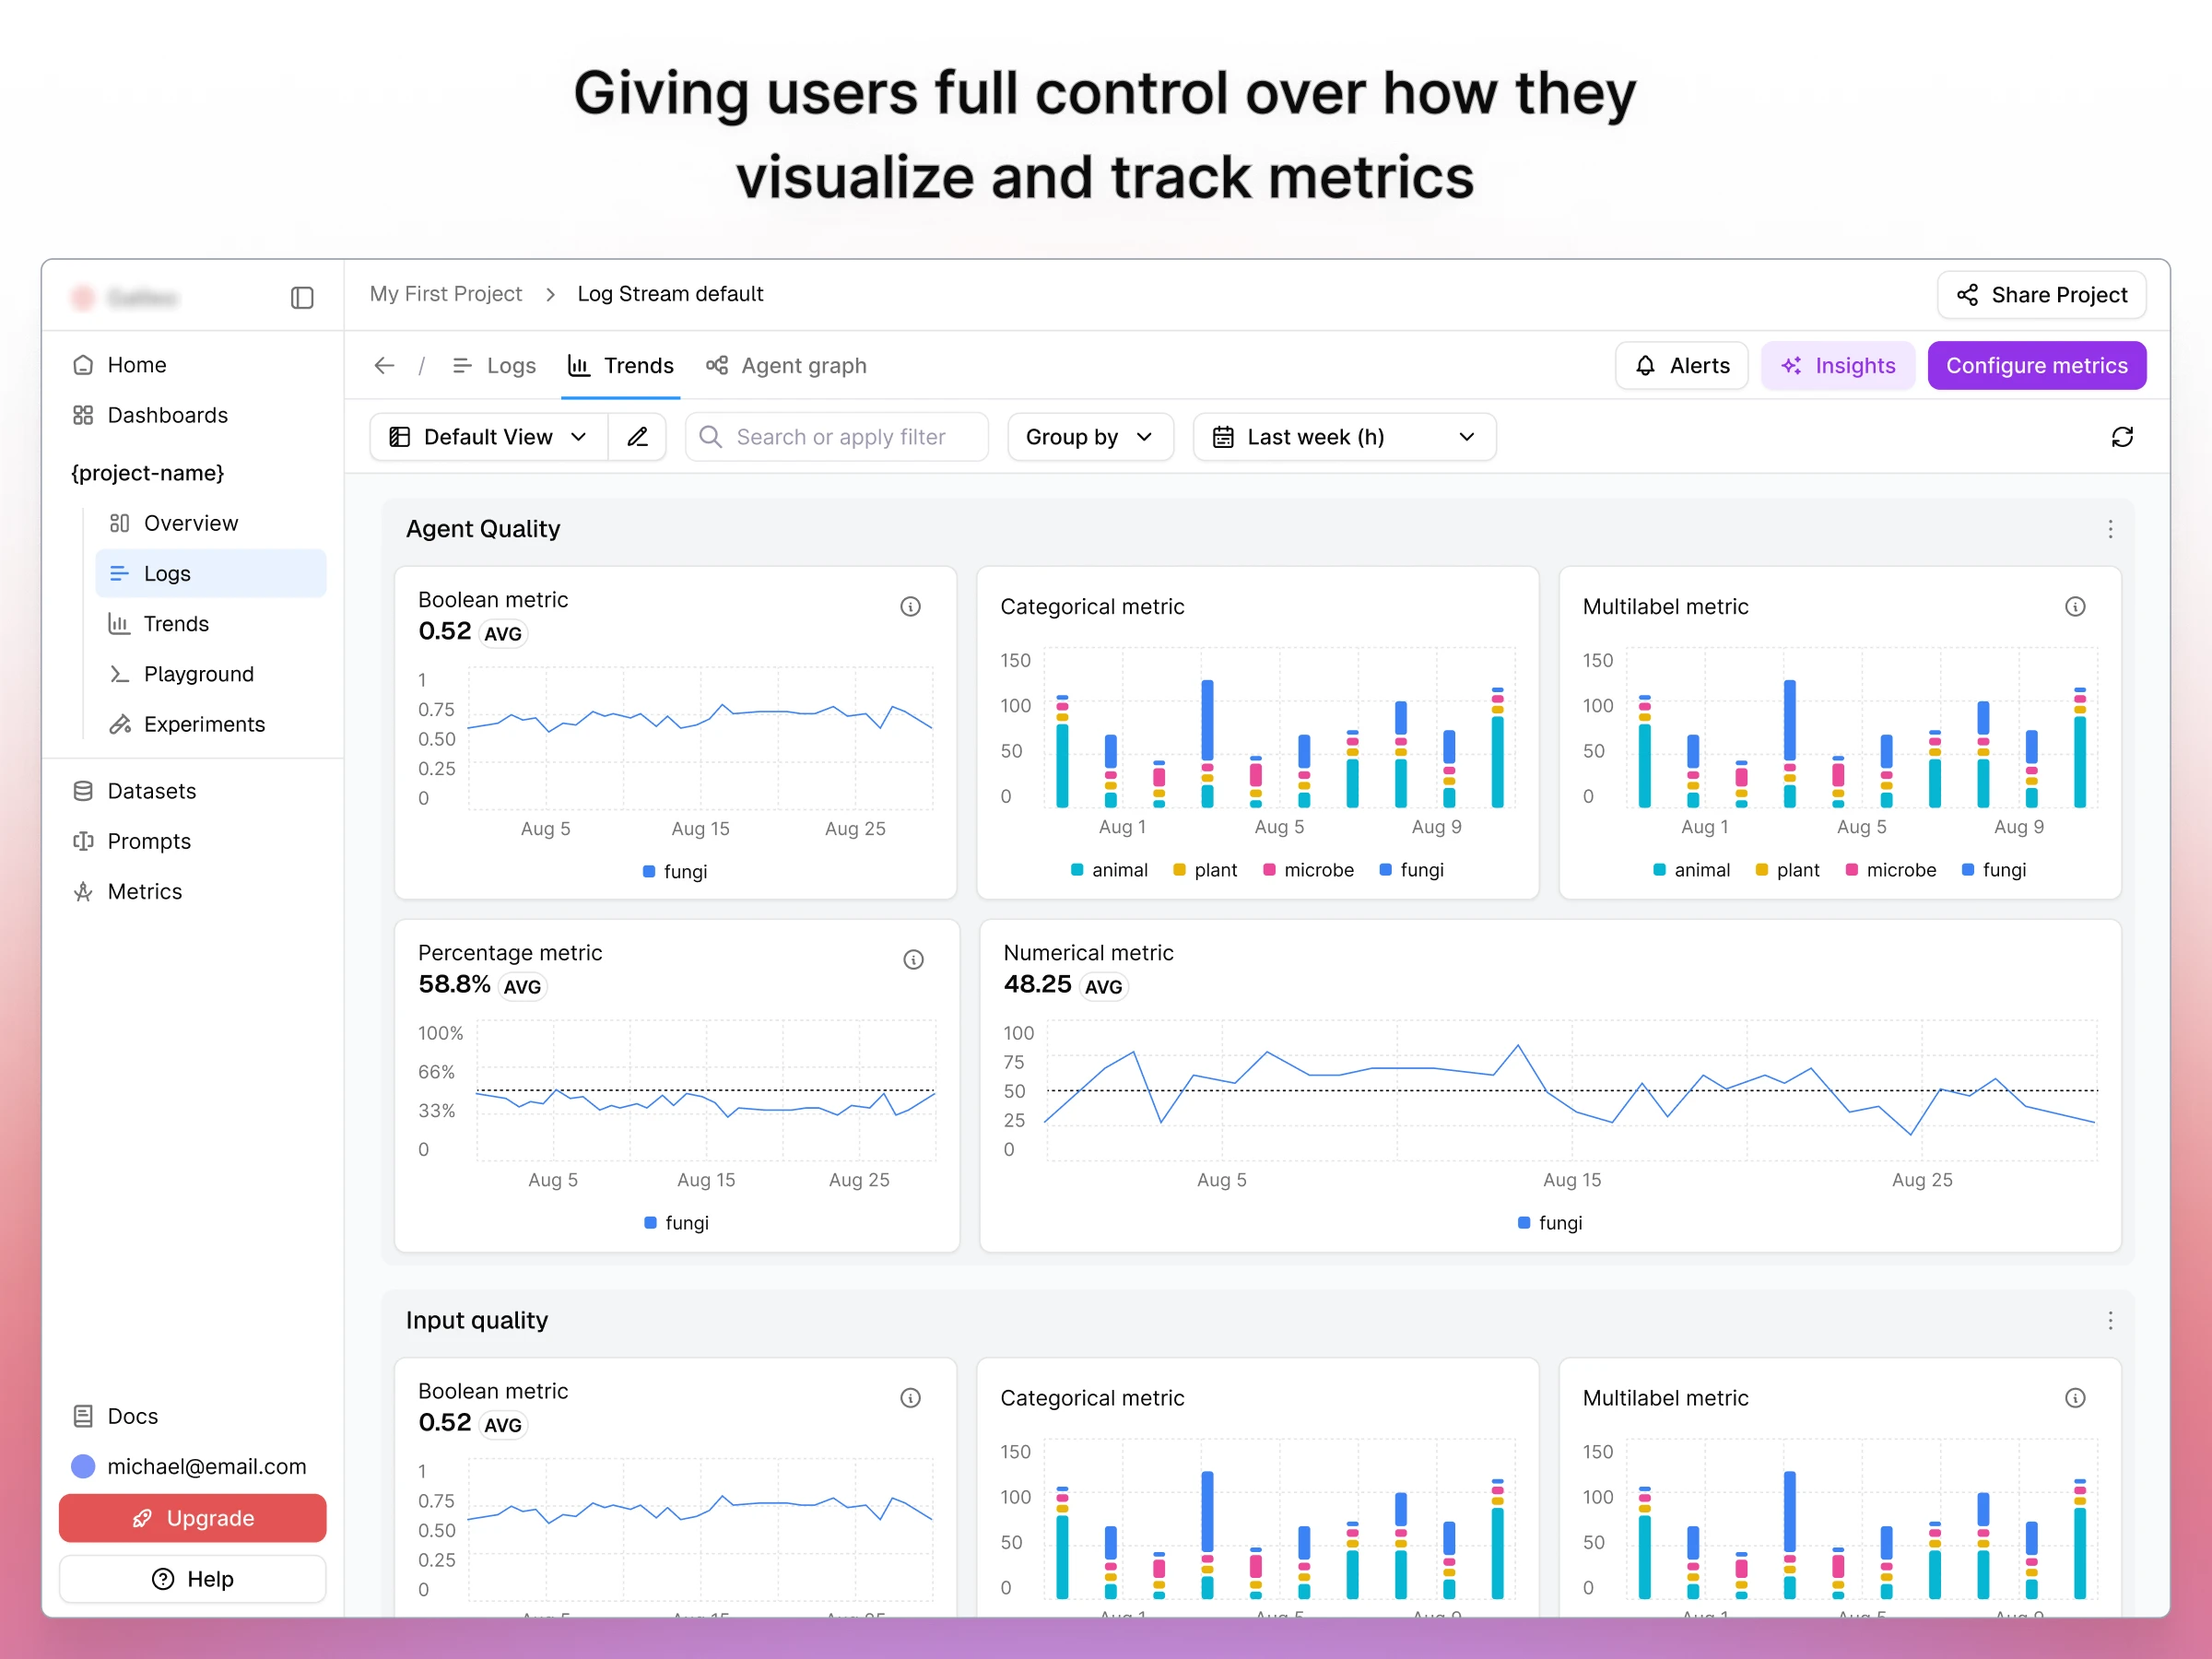Viewport: 2212px width, 1659px height.
Task: Click info icon on Multilabel metric card
Action: tap(2075, 606)
